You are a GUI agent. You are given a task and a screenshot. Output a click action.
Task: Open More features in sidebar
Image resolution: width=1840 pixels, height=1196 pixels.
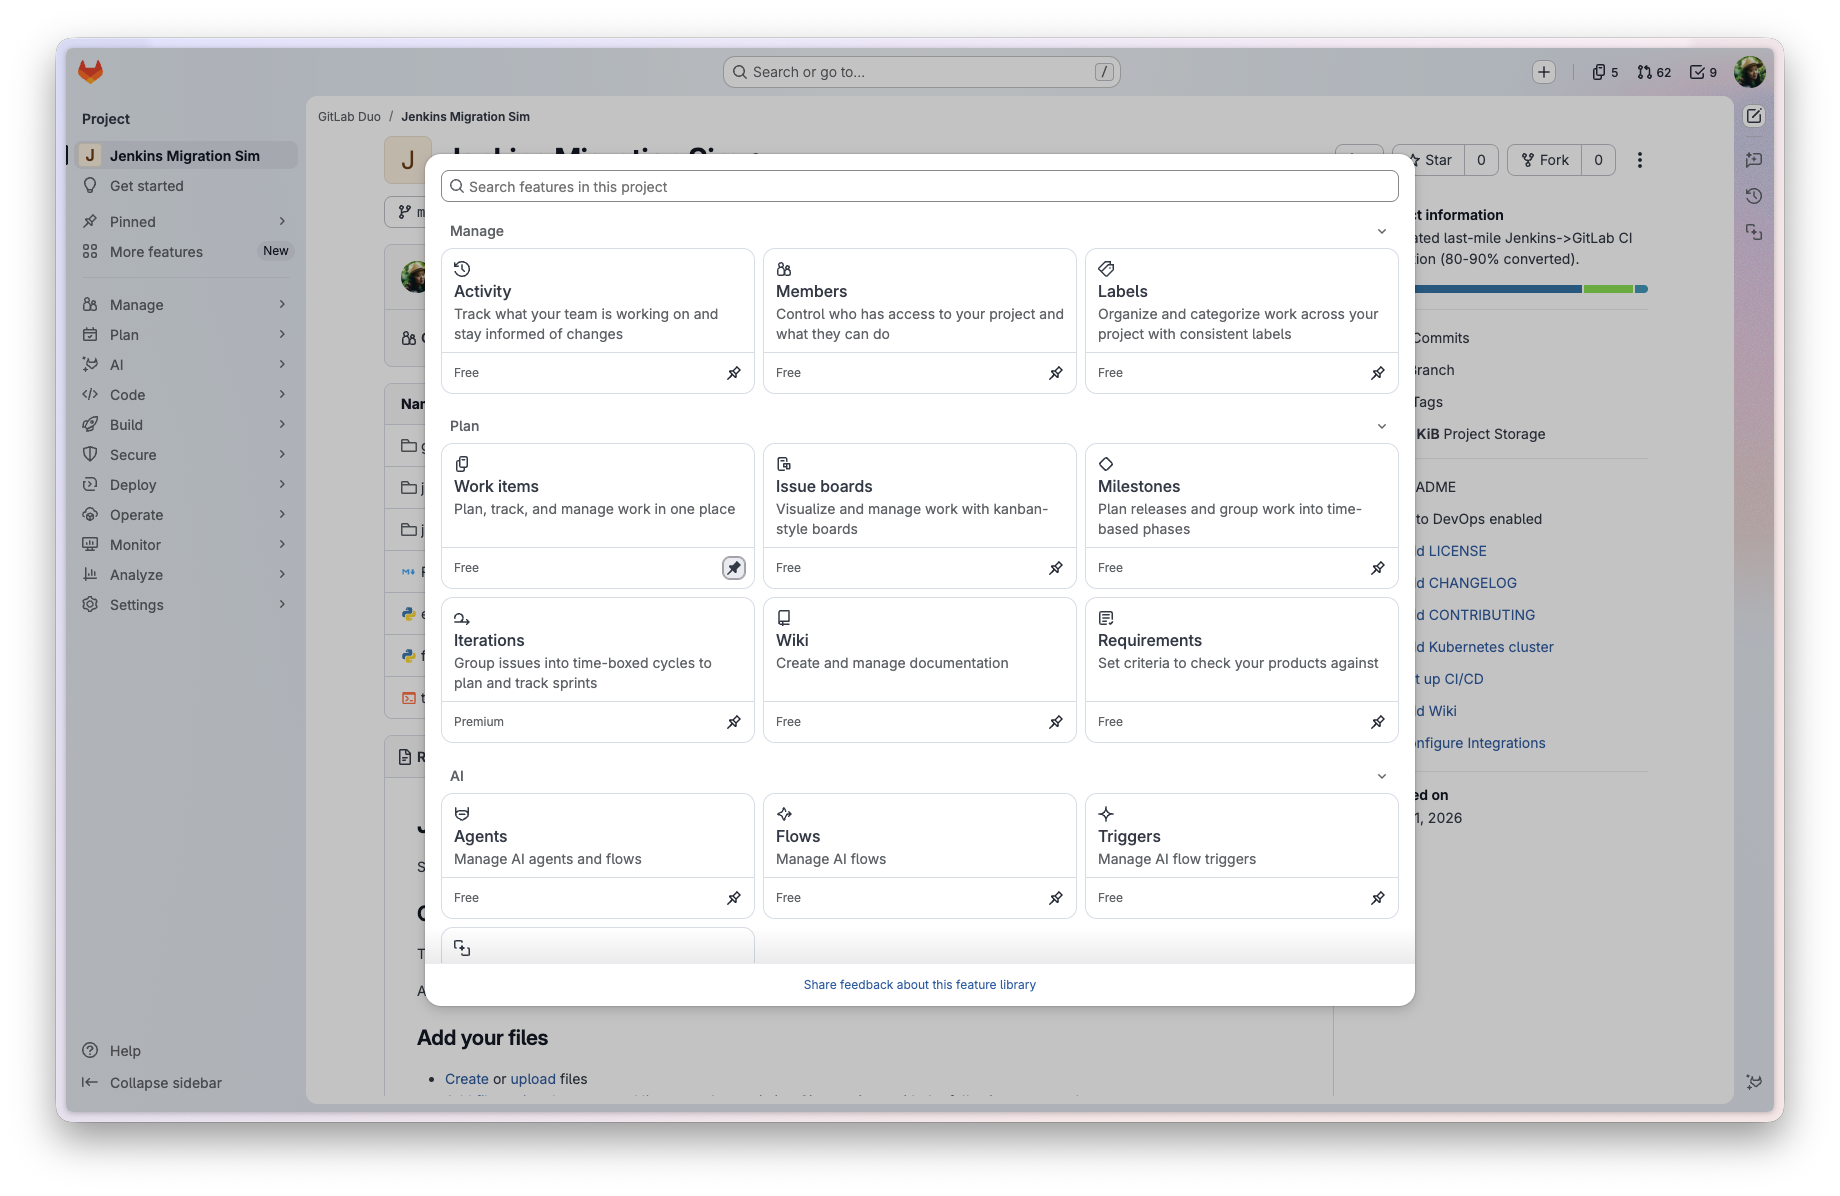click(x=186, y=252)
